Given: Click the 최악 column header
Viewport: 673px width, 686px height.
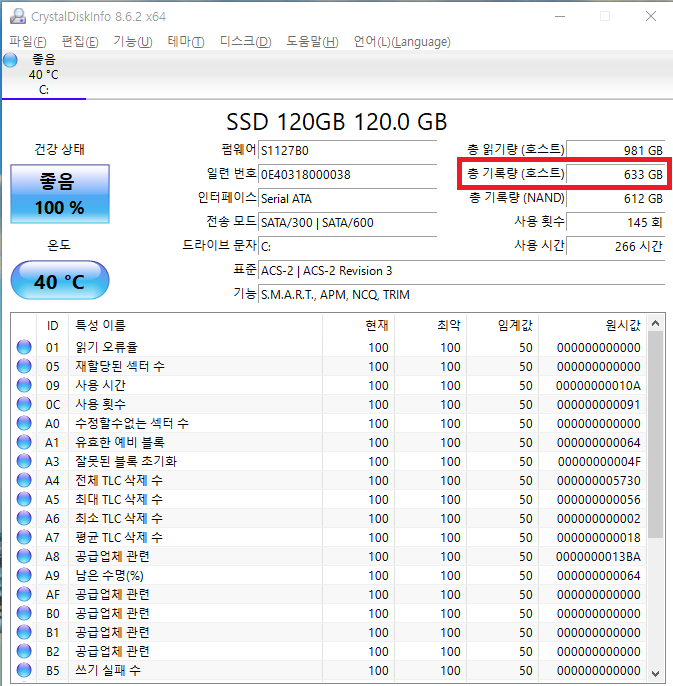Looking at the screenshot, I should [x=431, y=326].
